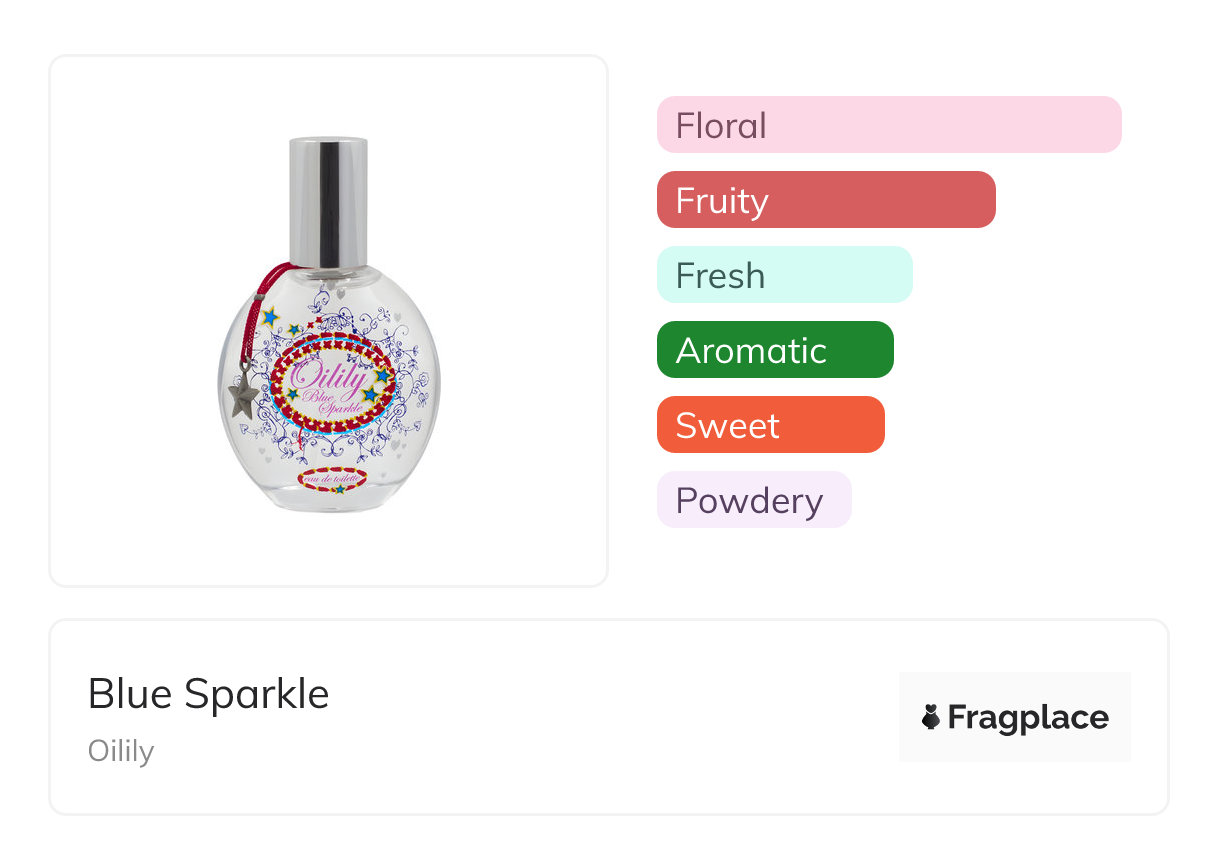
Task: Choose the mint Fresh accord bar
Action: pyautogui.click(x=784, y=275)
